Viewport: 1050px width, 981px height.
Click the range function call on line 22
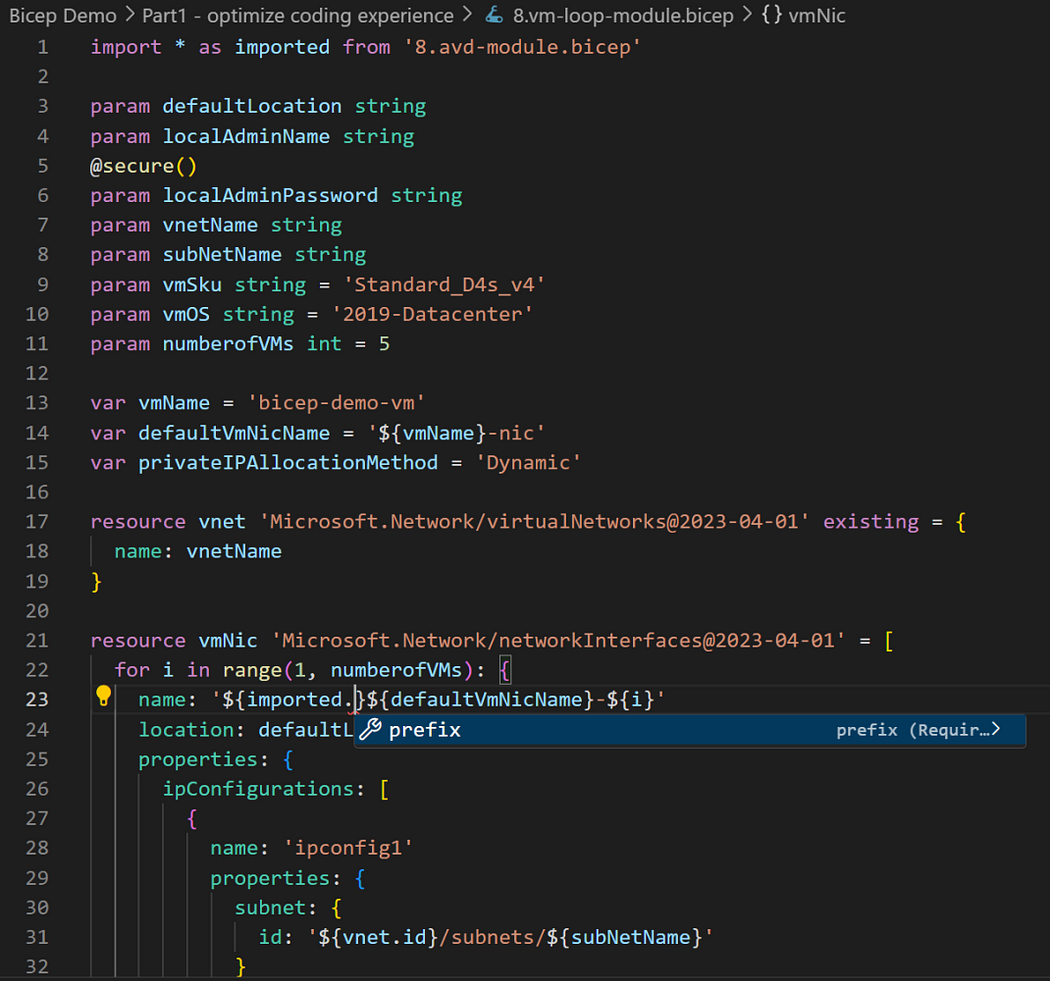[252, 670]
